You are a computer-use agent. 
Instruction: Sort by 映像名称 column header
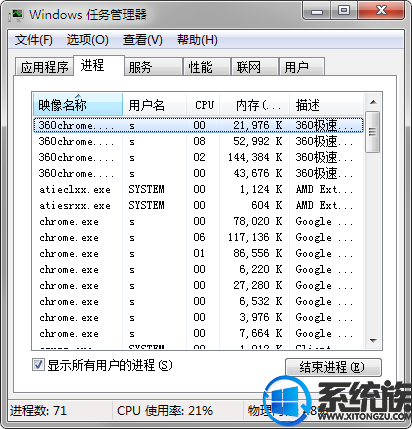coord(78,105)
